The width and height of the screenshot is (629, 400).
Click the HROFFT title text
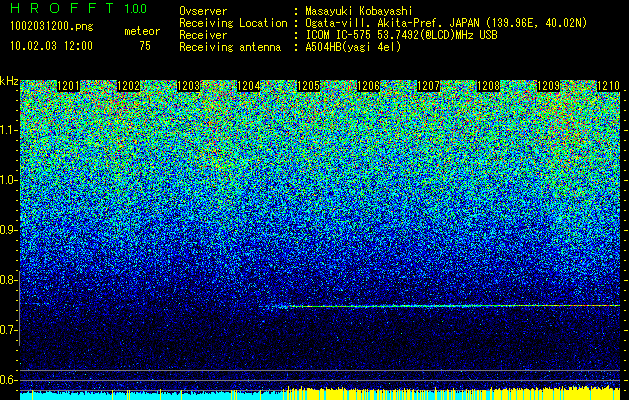coord(62,8)
